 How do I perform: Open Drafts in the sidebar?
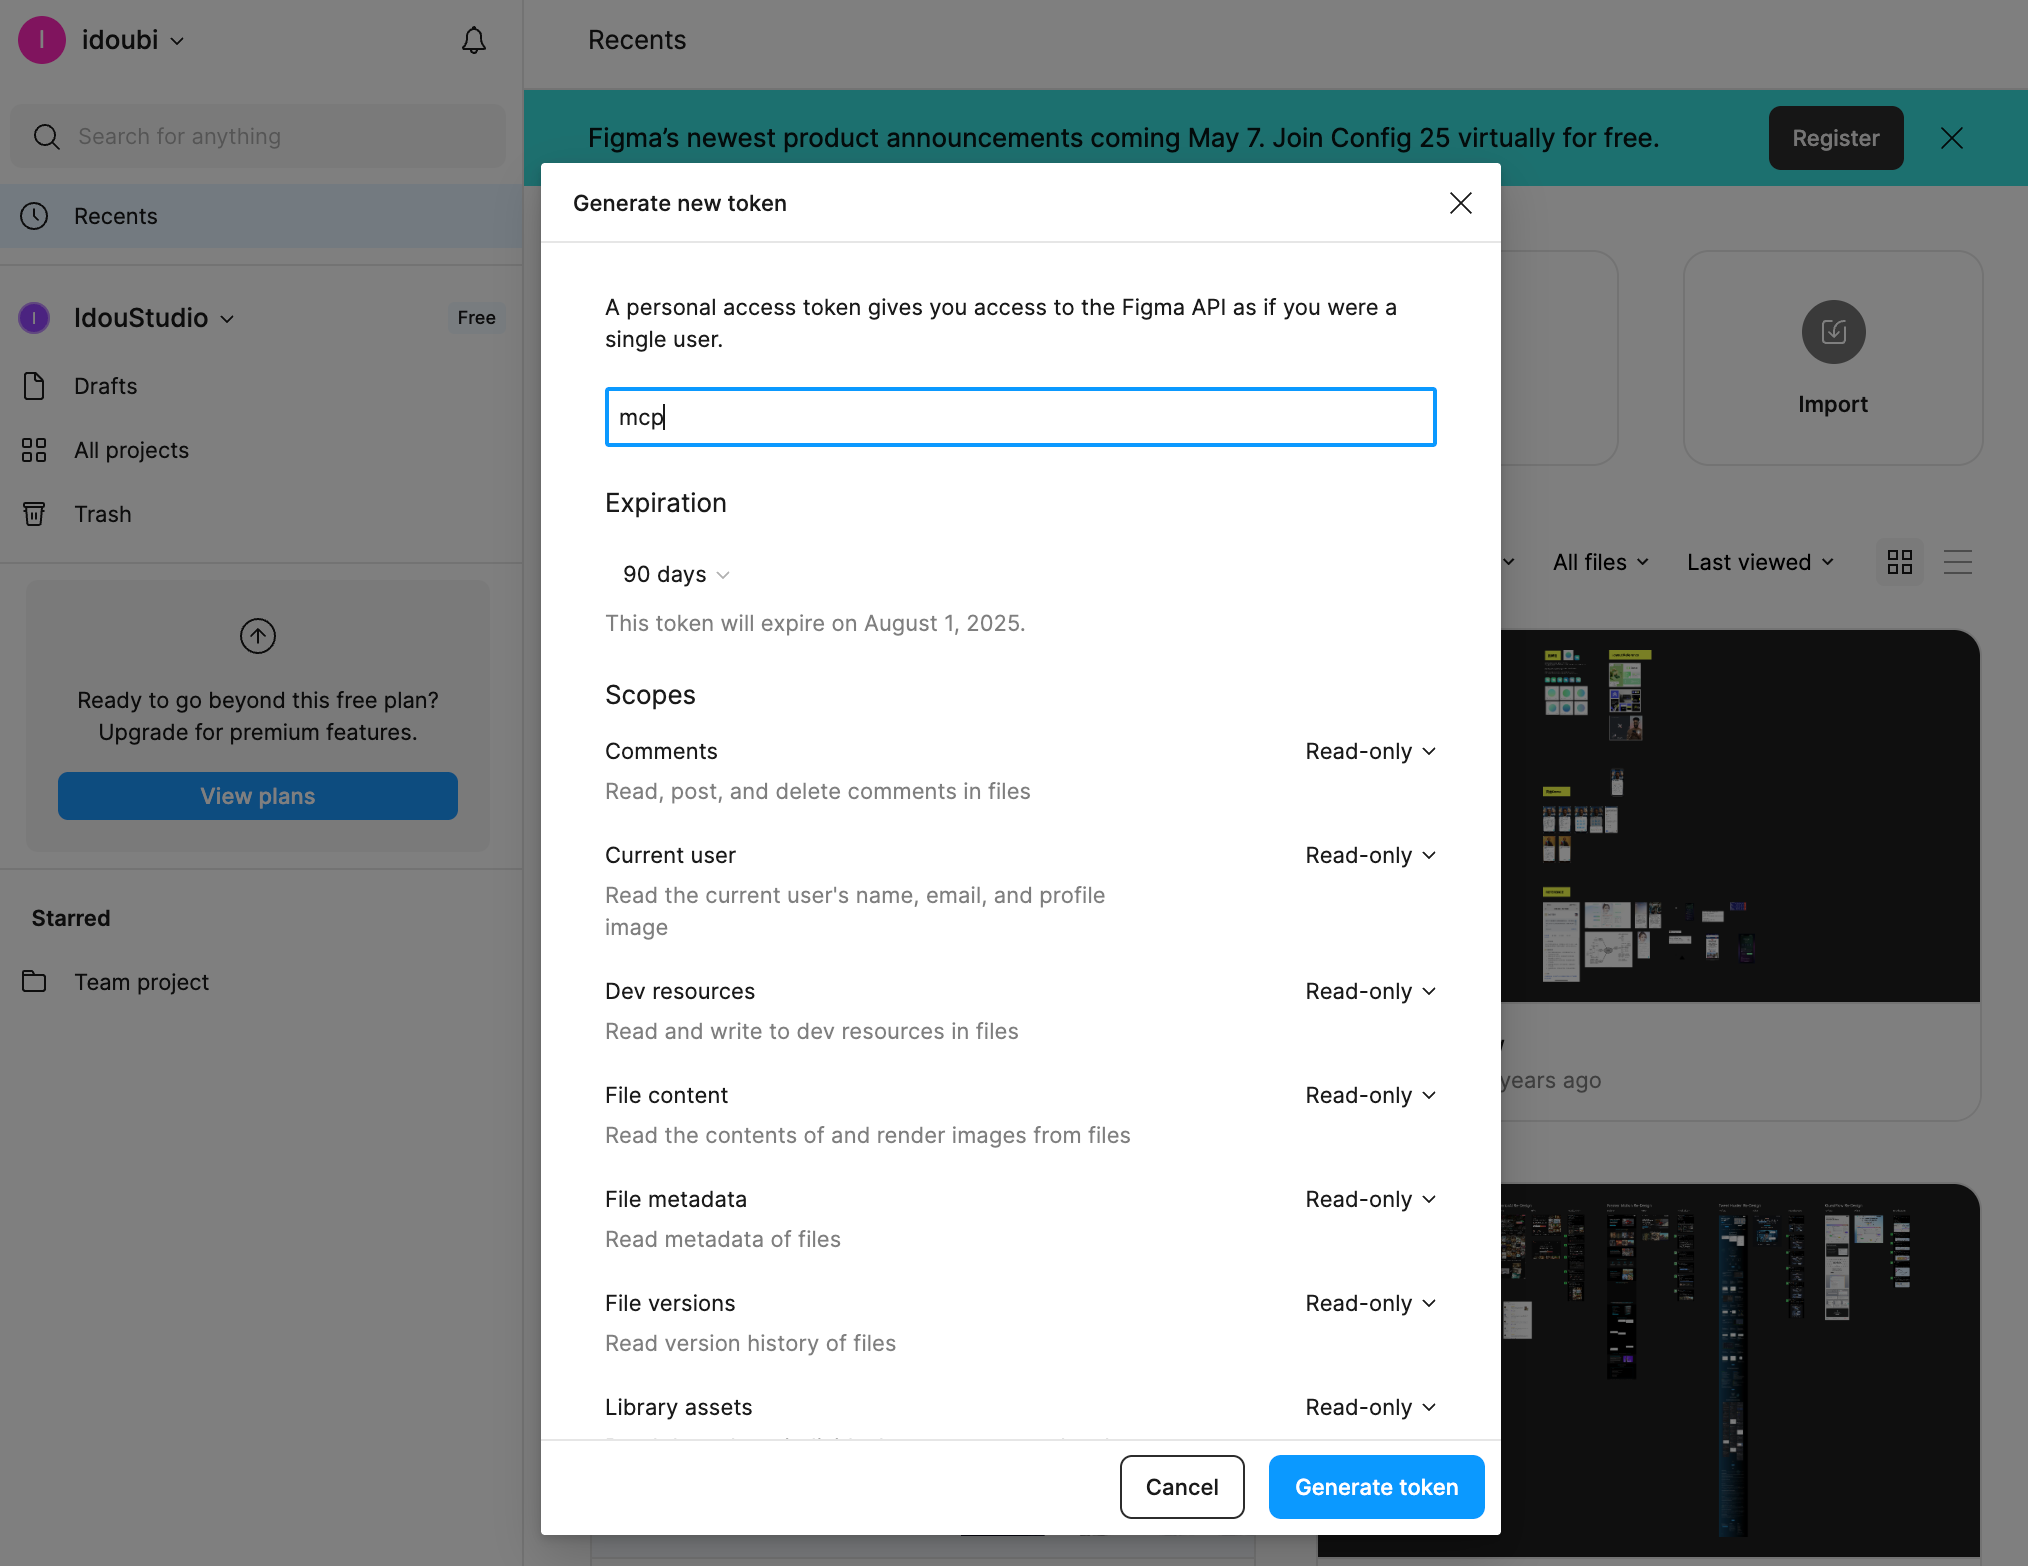point(105,386)
